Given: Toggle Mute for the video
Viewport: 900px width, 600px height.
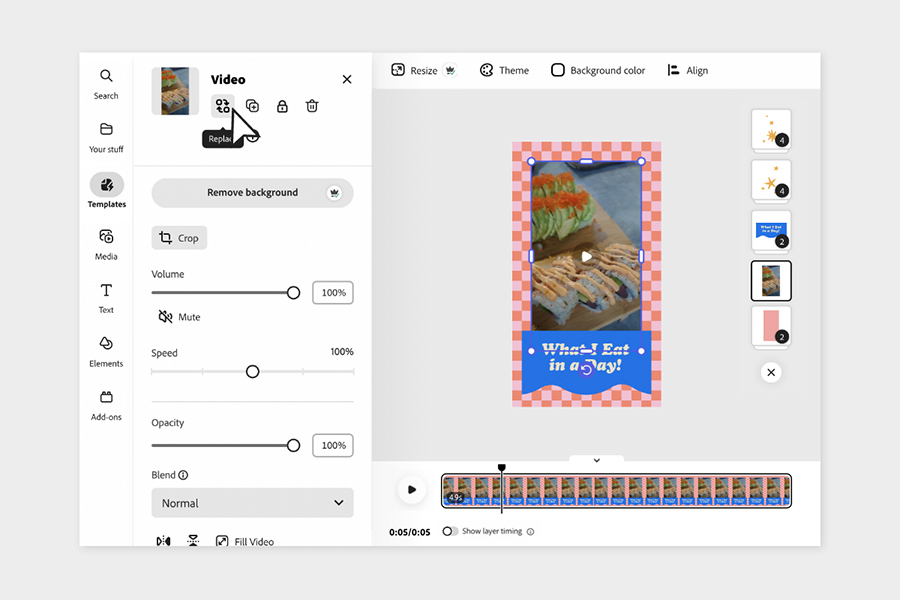Looking at the screenshot, I should (x=180, y=317).
